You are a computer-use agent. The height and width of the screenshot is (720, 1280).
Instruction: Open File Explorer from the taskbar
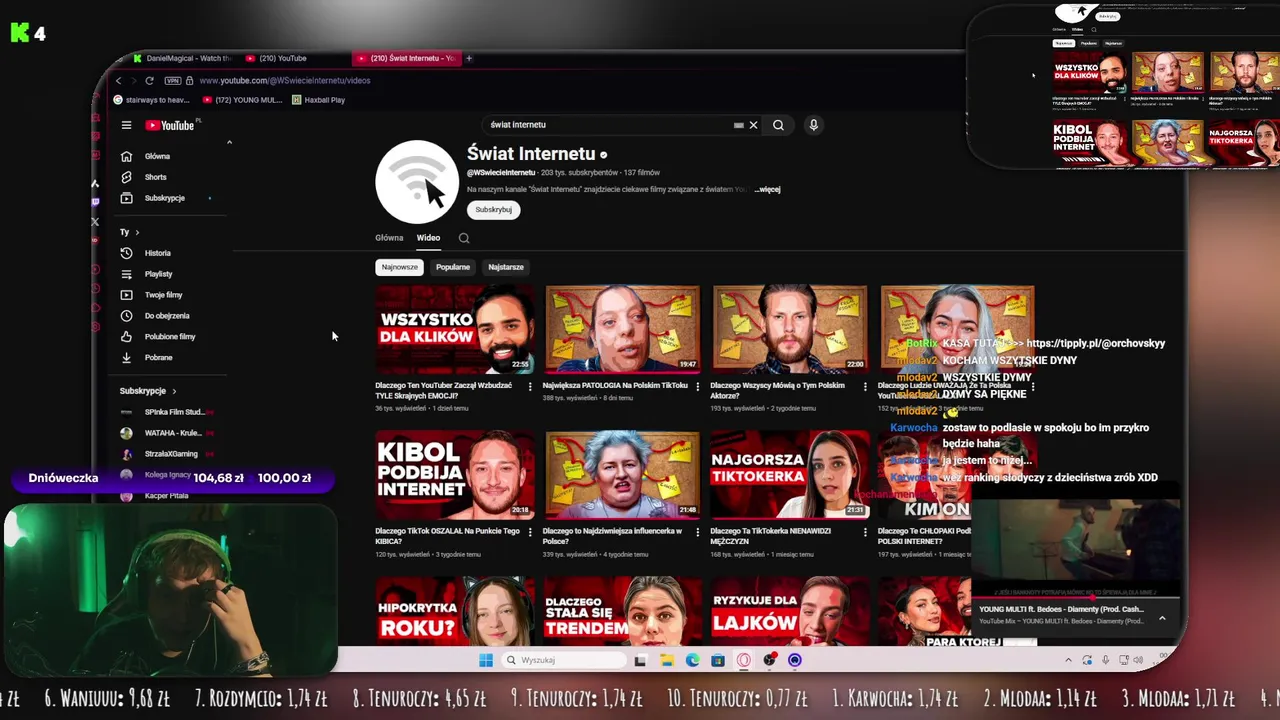667,660
